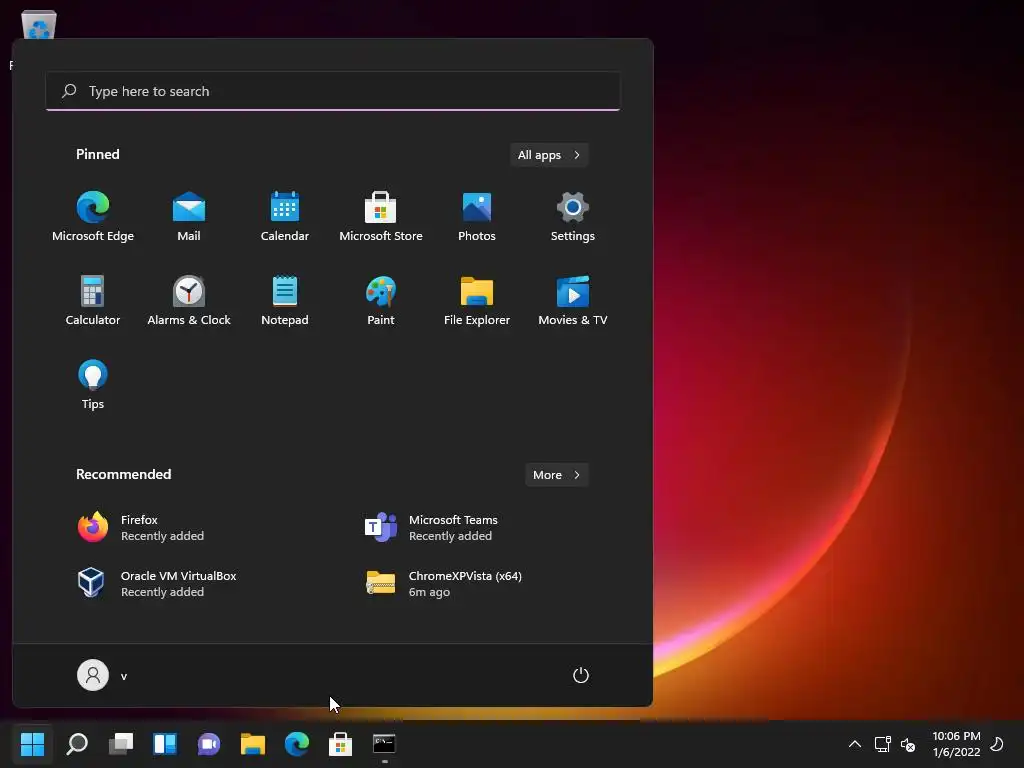This screenshot has height=768, width=1024.
Task: Click the power button icon
Action: [581, 675]
